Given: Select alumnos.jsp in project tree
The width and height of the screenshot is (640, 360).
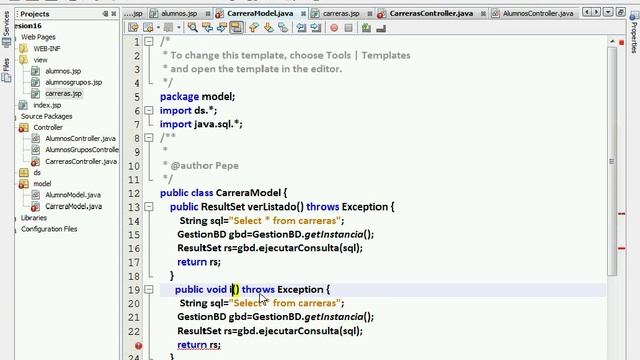Looking at the screenshot, I should (63, 71).
